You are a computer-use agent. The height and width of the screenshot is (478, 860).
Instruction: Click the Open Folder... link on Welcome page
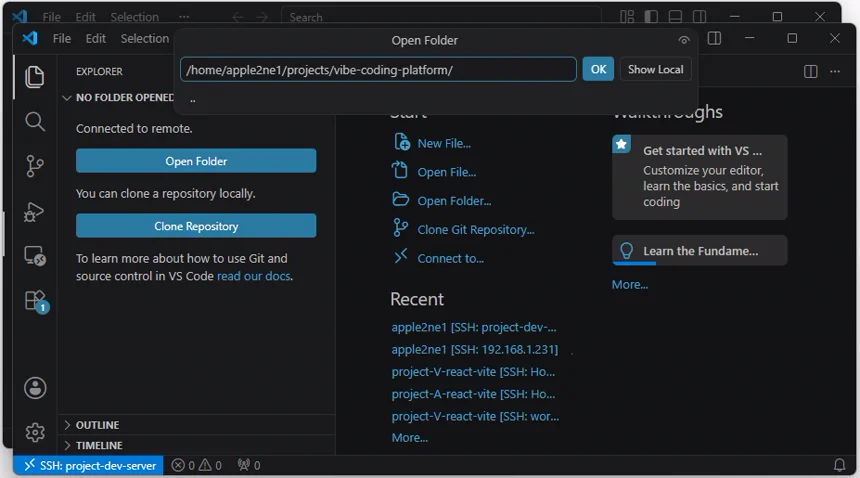click(x=454, y=201)
